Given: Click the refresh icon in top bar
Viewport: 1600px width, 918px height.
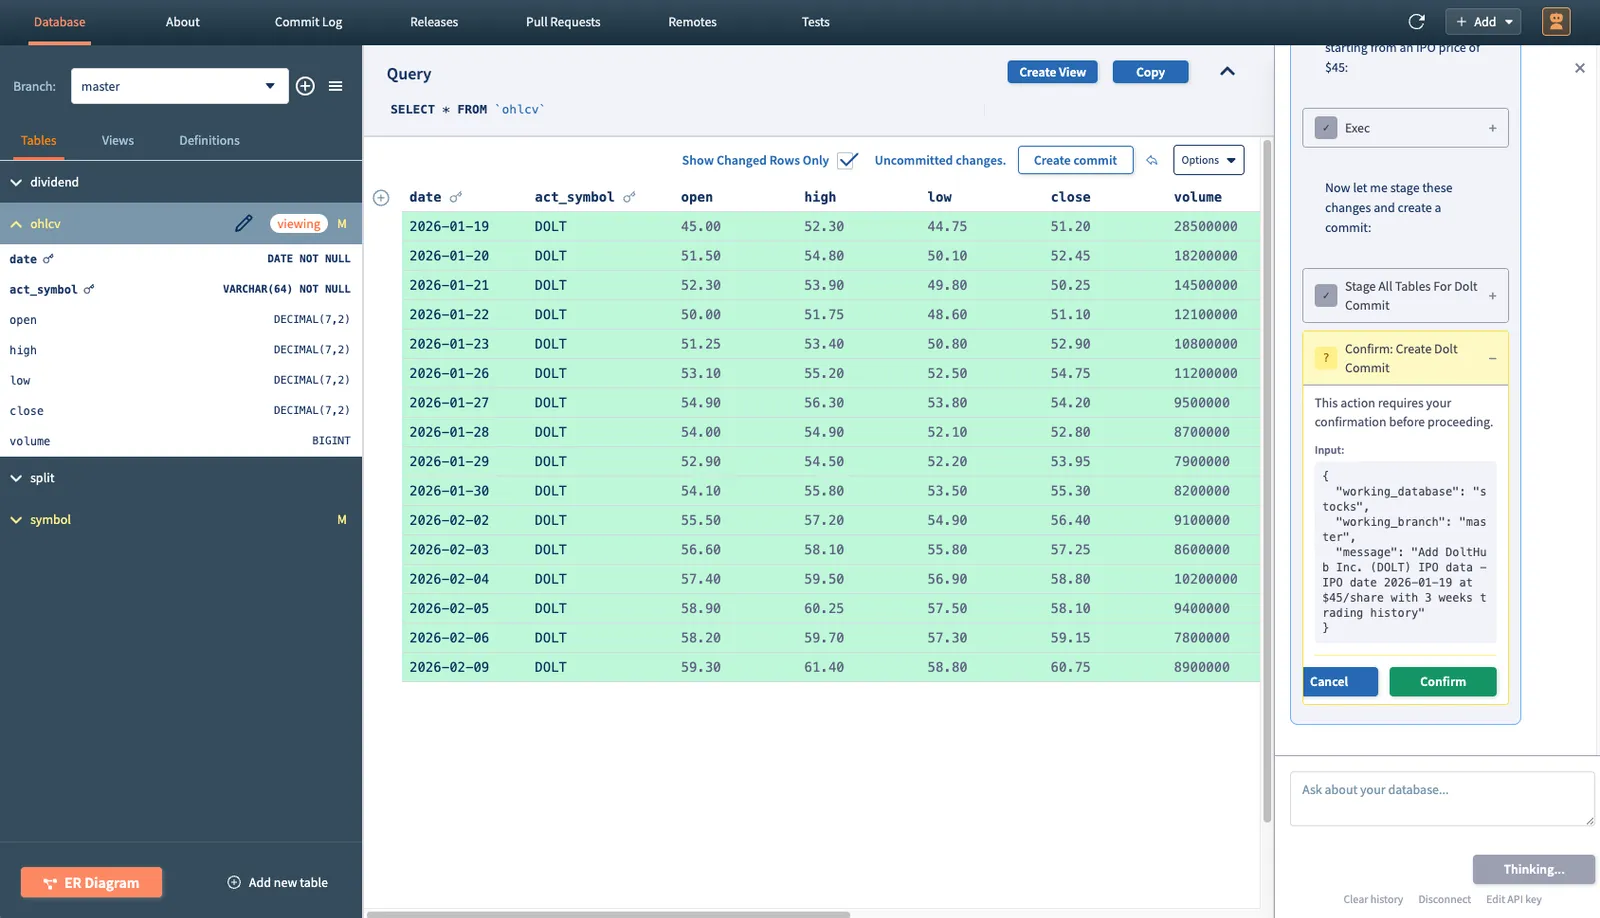Looking at the screenshot, I should [1416, 22].
